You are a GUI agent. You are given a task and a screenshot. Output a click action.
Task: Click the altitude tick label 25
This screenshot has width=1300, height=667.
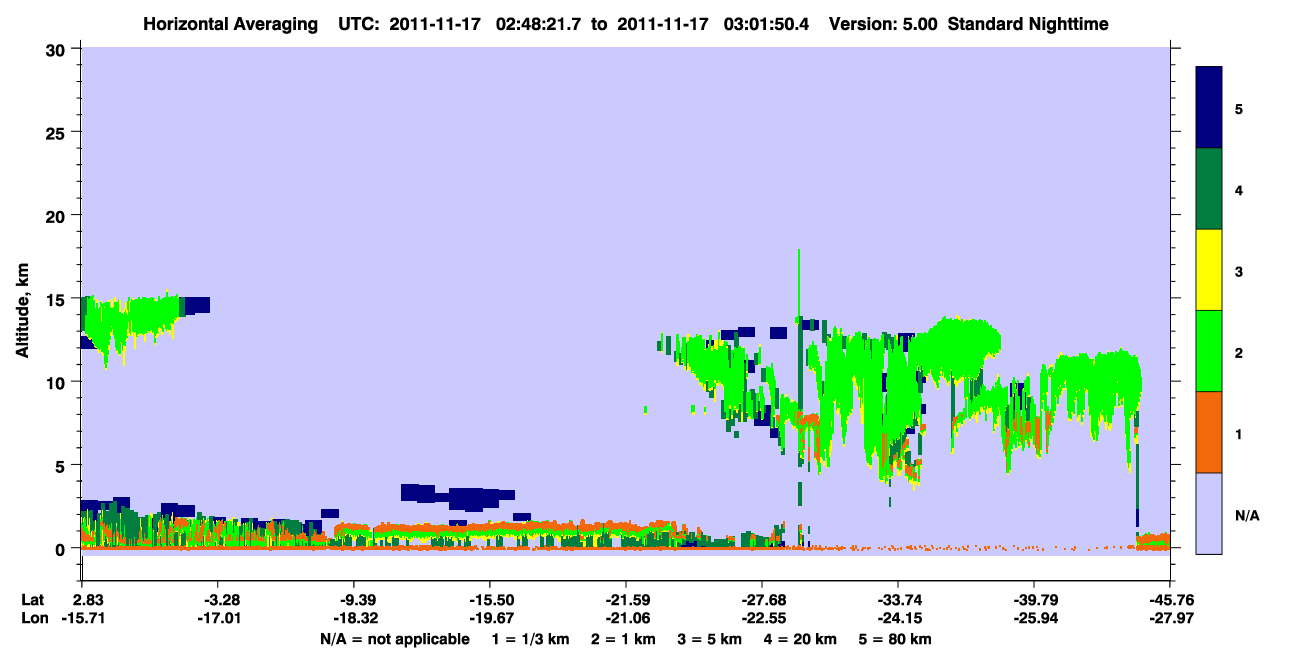(58, 132)
